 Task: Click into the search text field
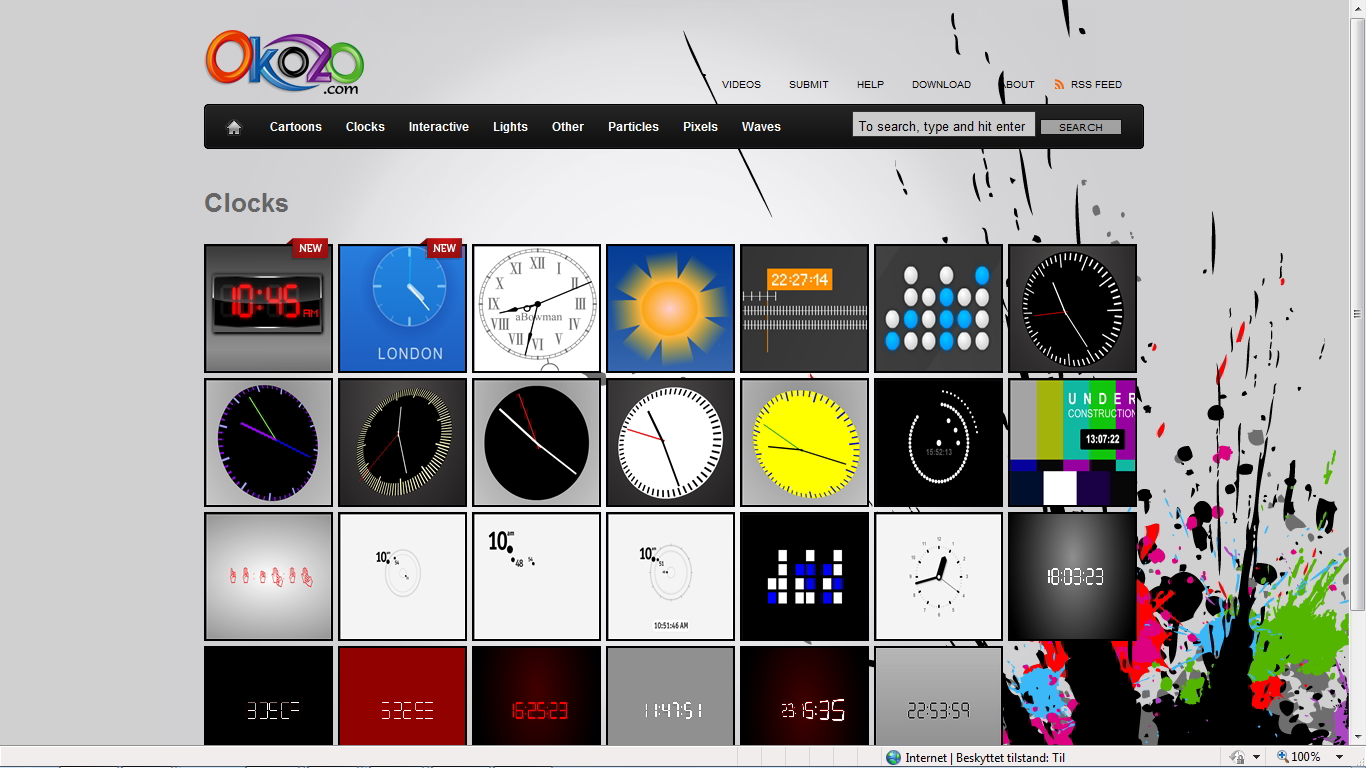click(x=943, y=126)
